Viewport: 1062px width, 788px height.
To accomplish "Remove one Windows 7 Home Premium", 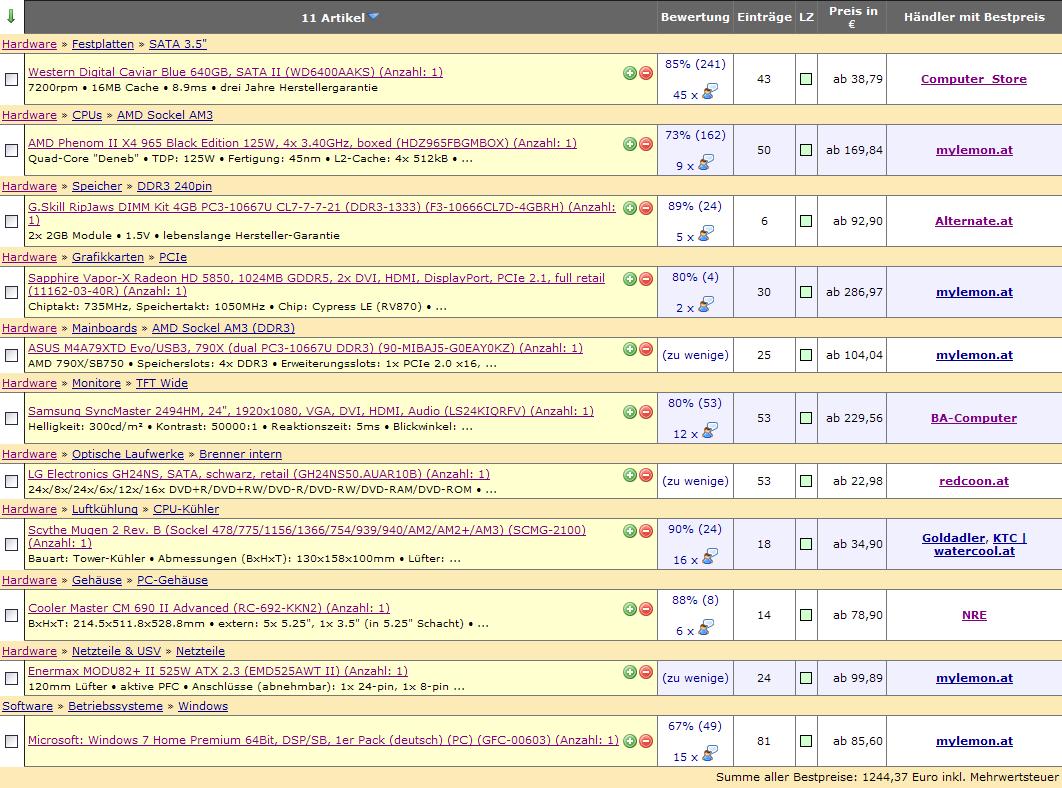I will (x=646, y=741).
